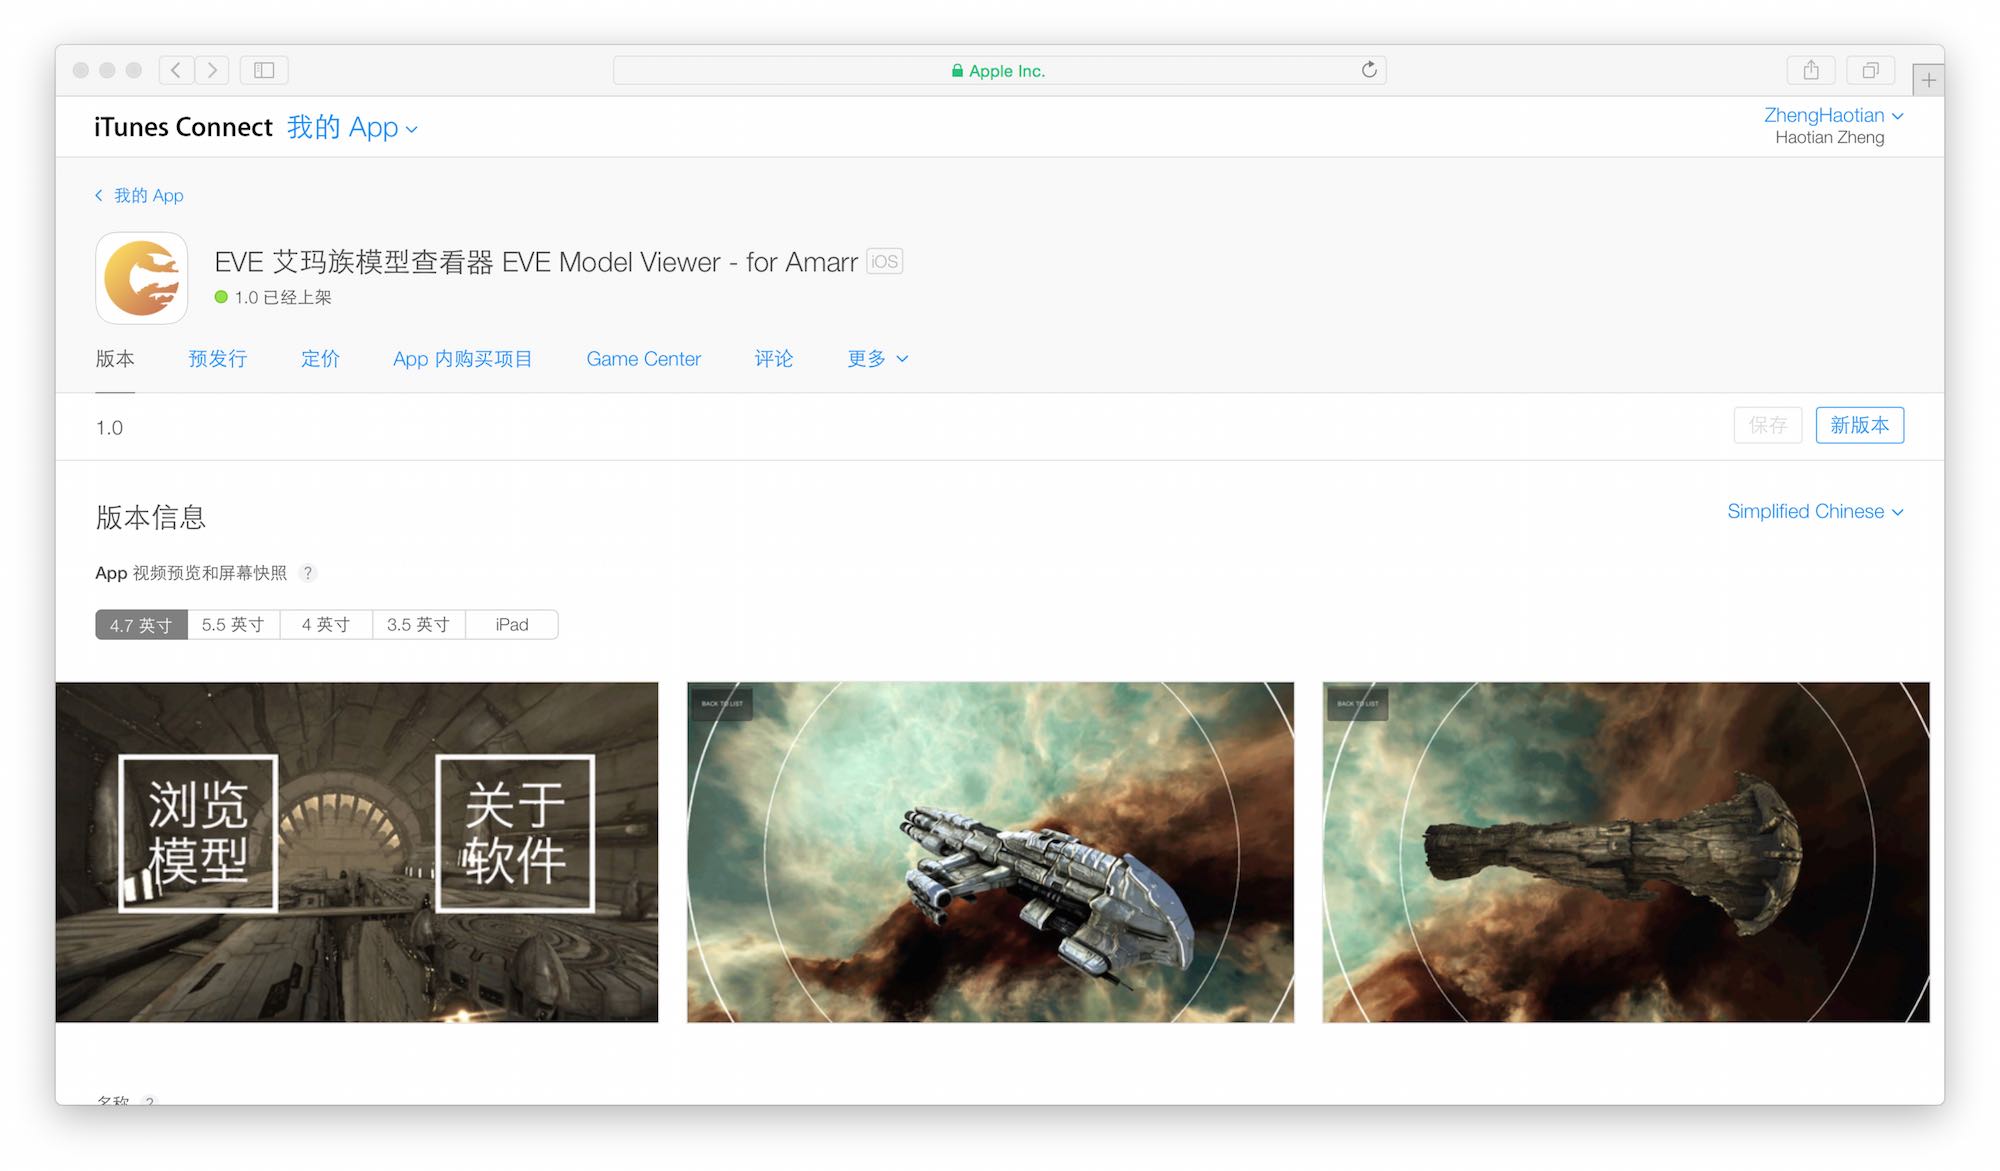Click the iTunes Connect title
The height and width of the screenshot is (1171, 2000).
[183, 127]
